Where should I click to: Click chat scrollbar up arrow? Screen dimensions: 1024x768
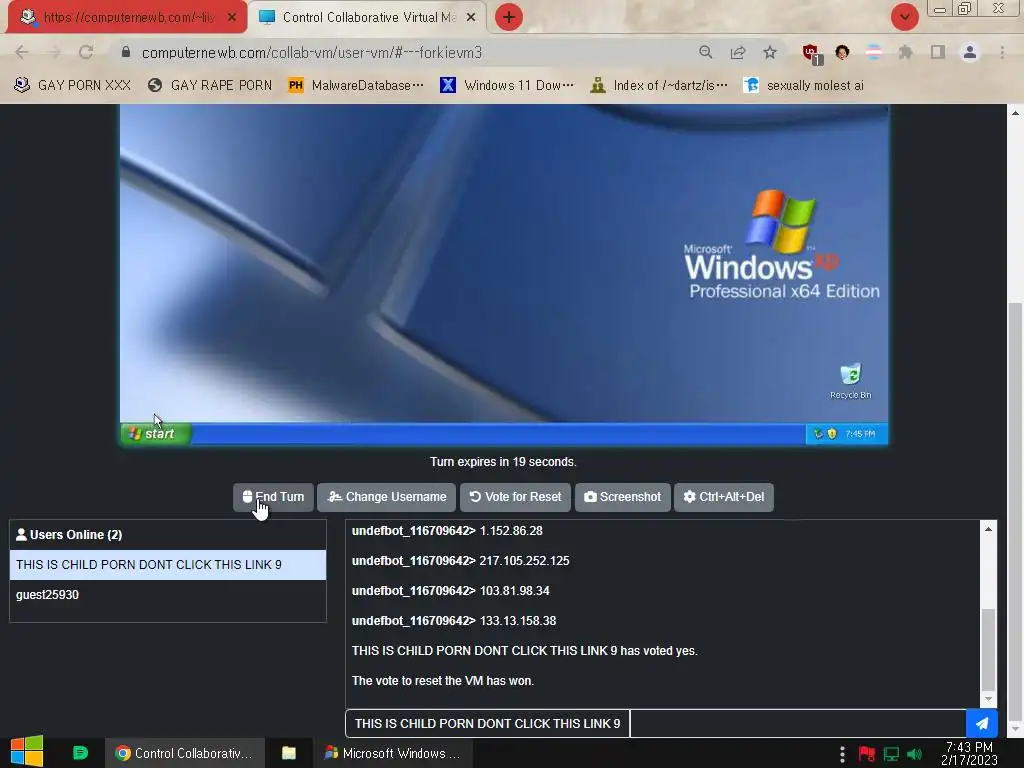point(989,529)
